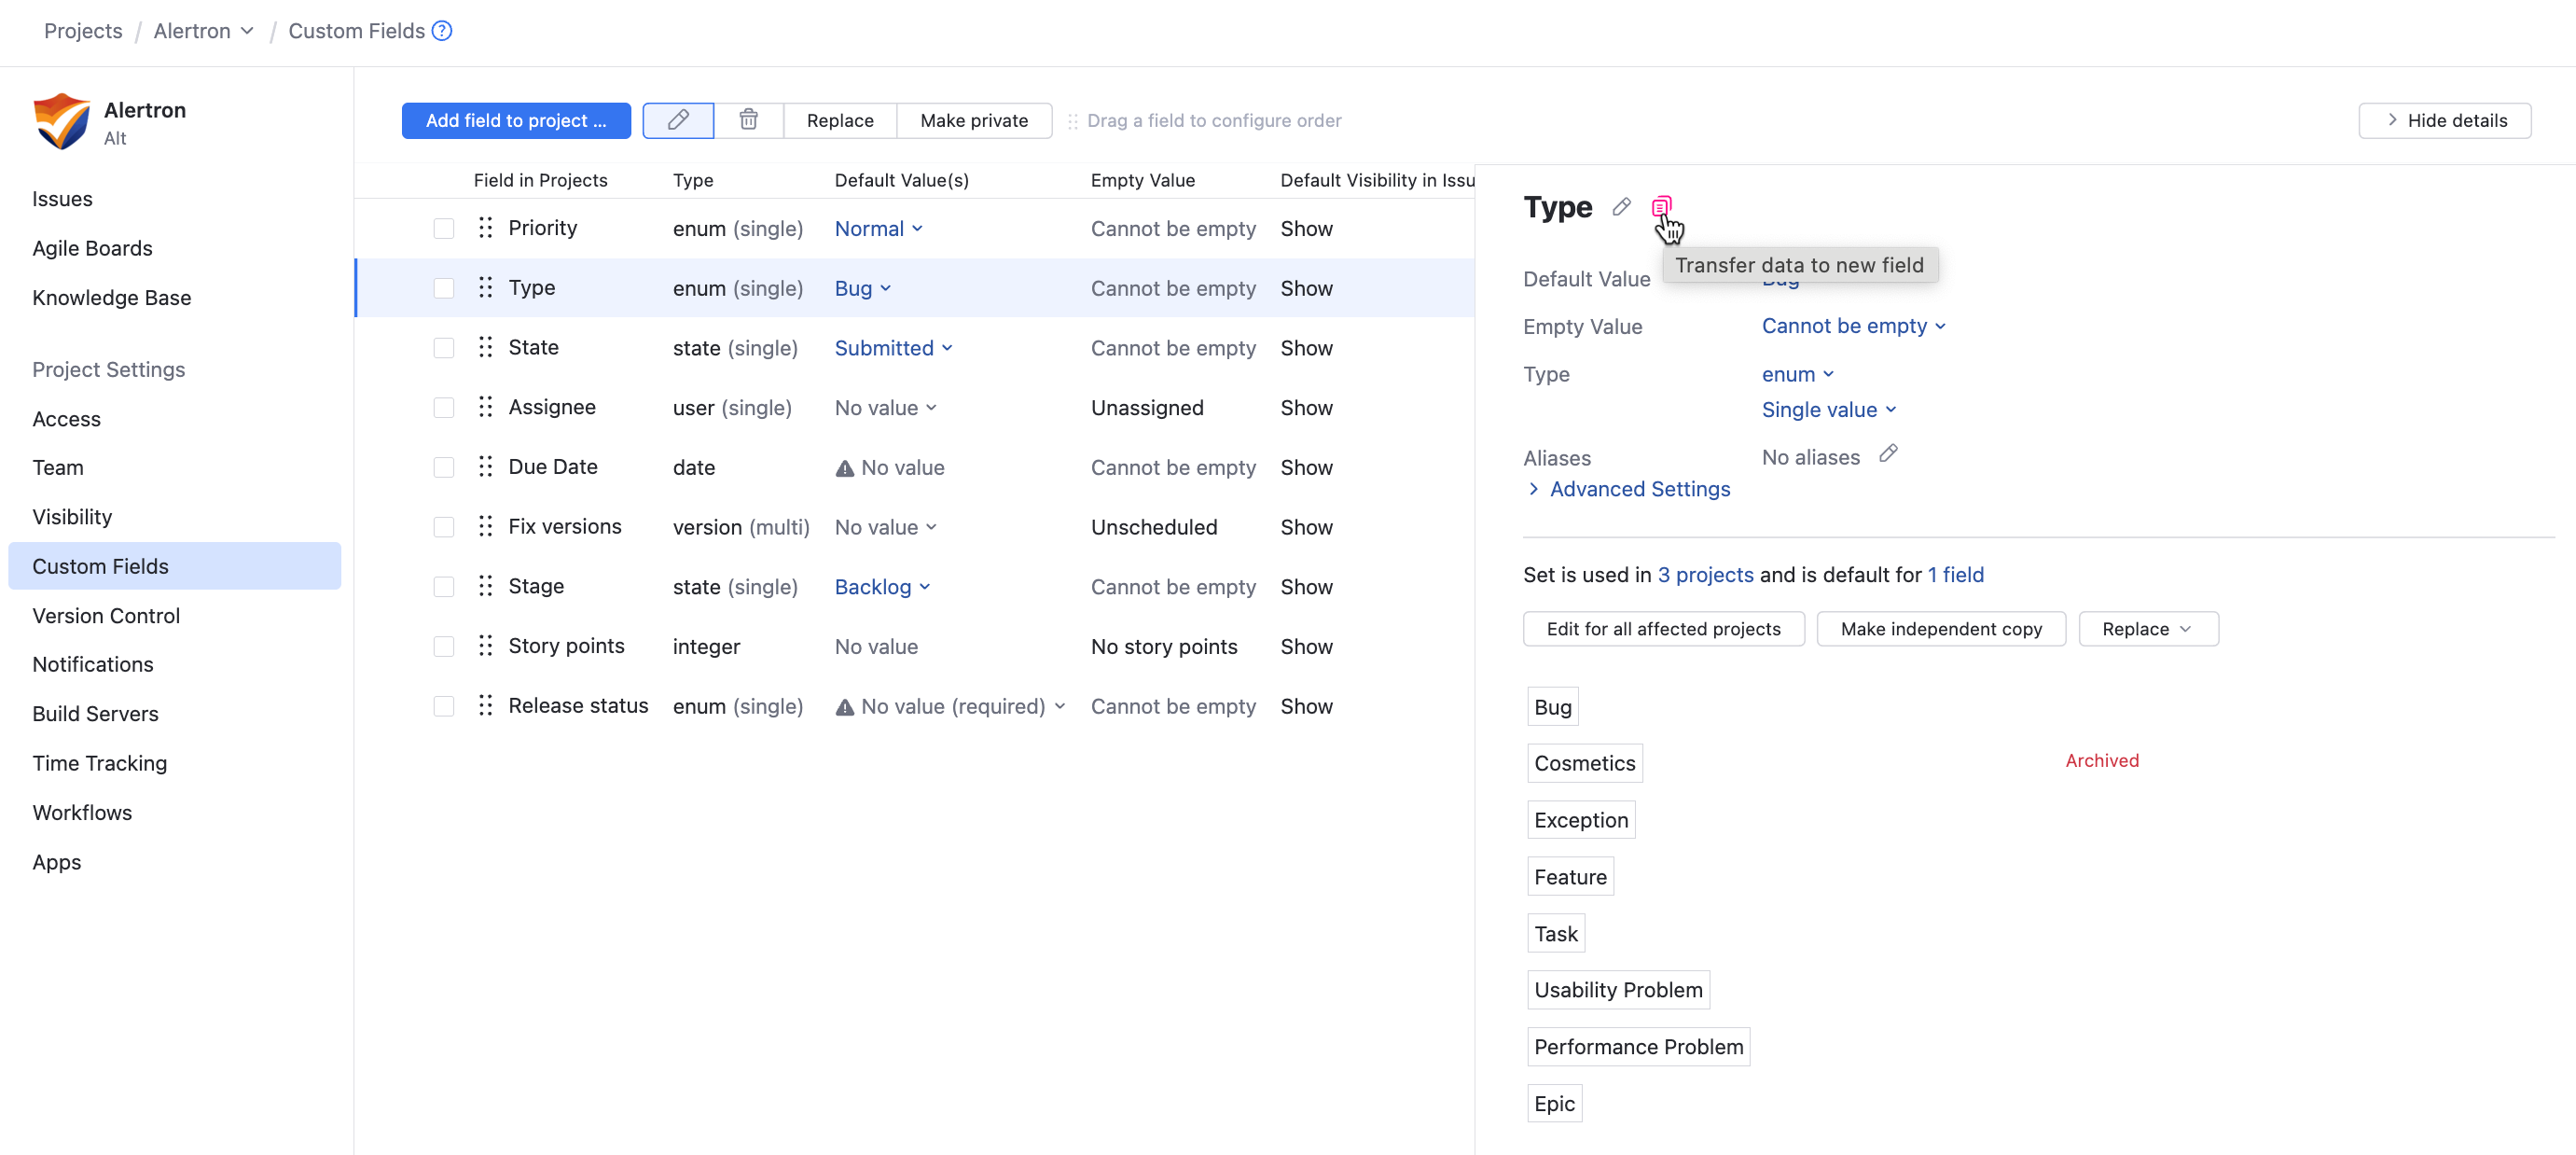
Task: Check the Priority field checkbox
Action: (443, 228)
